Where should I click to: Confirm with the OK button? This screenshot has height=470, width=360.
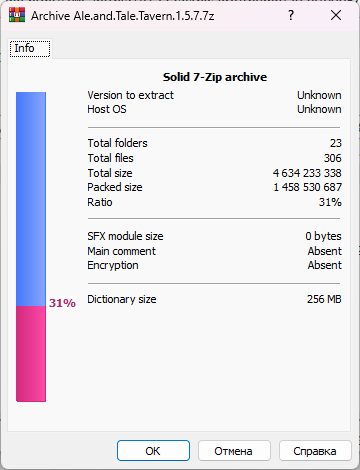click(153, 451)
